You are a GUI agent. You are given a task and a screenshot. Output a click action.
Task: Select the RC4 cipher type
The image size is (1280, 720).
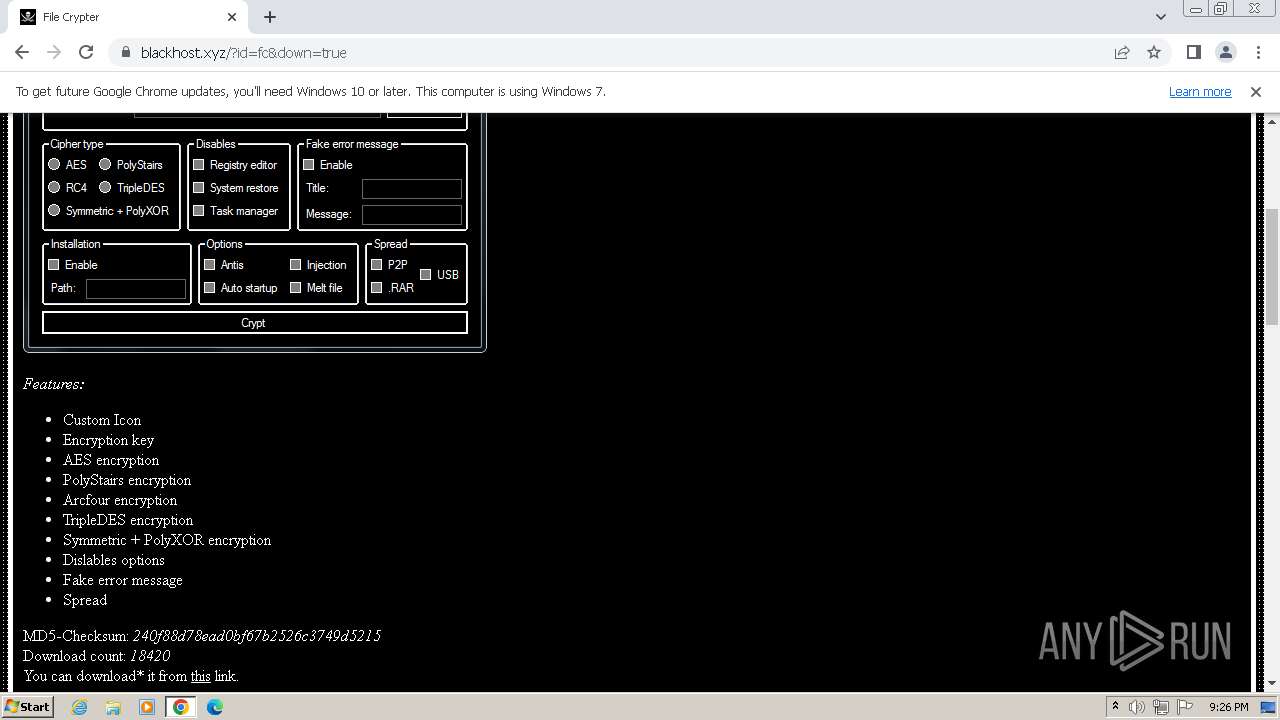pyautogui.click(x=54, y=187)
